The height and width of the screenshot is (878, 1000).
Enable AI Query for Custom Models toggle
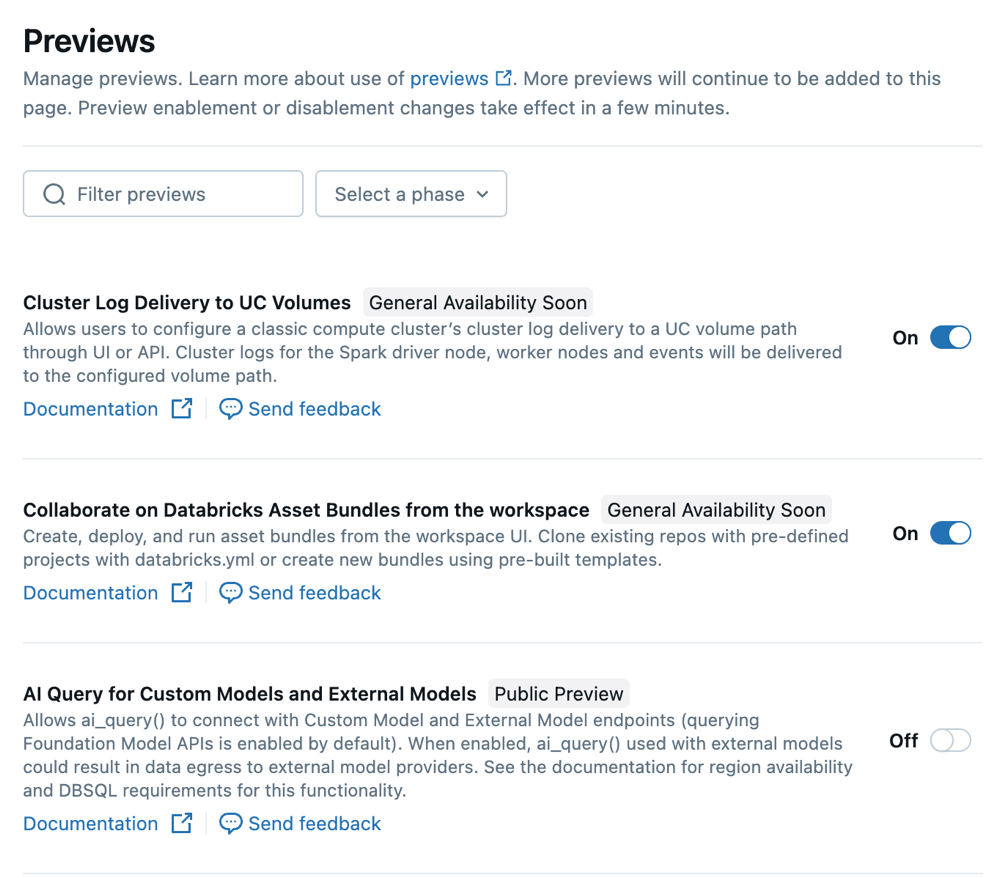pyautogui.click(x=950, y=740)
